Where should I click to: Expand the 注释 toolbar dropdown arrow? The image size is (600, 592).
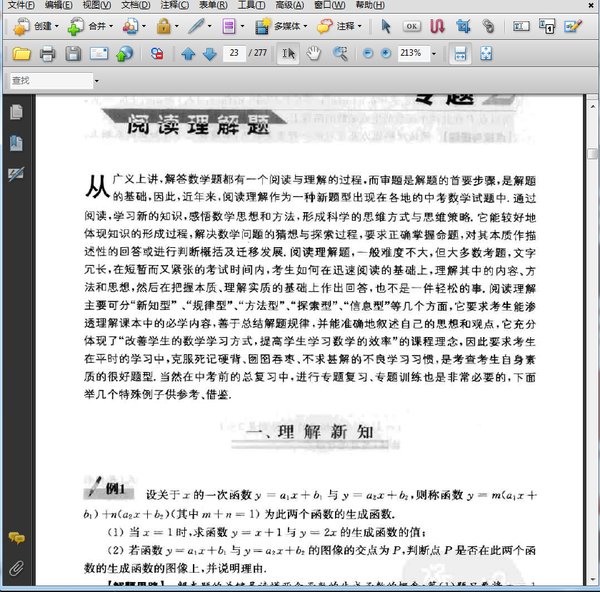[359, 26]
